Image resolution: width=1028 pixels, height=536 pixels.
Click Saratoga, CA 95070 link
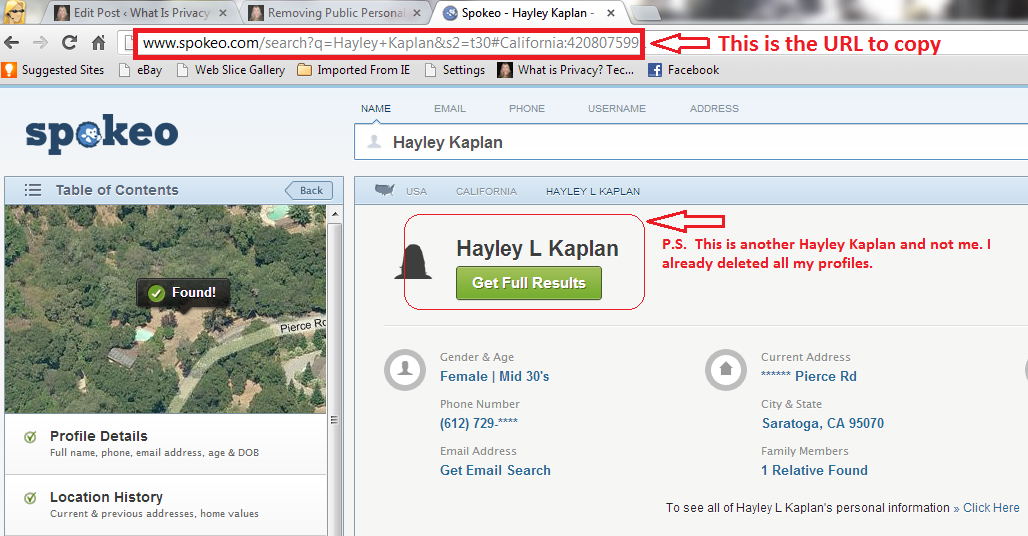pyautogui.click(x=823, y=423)
